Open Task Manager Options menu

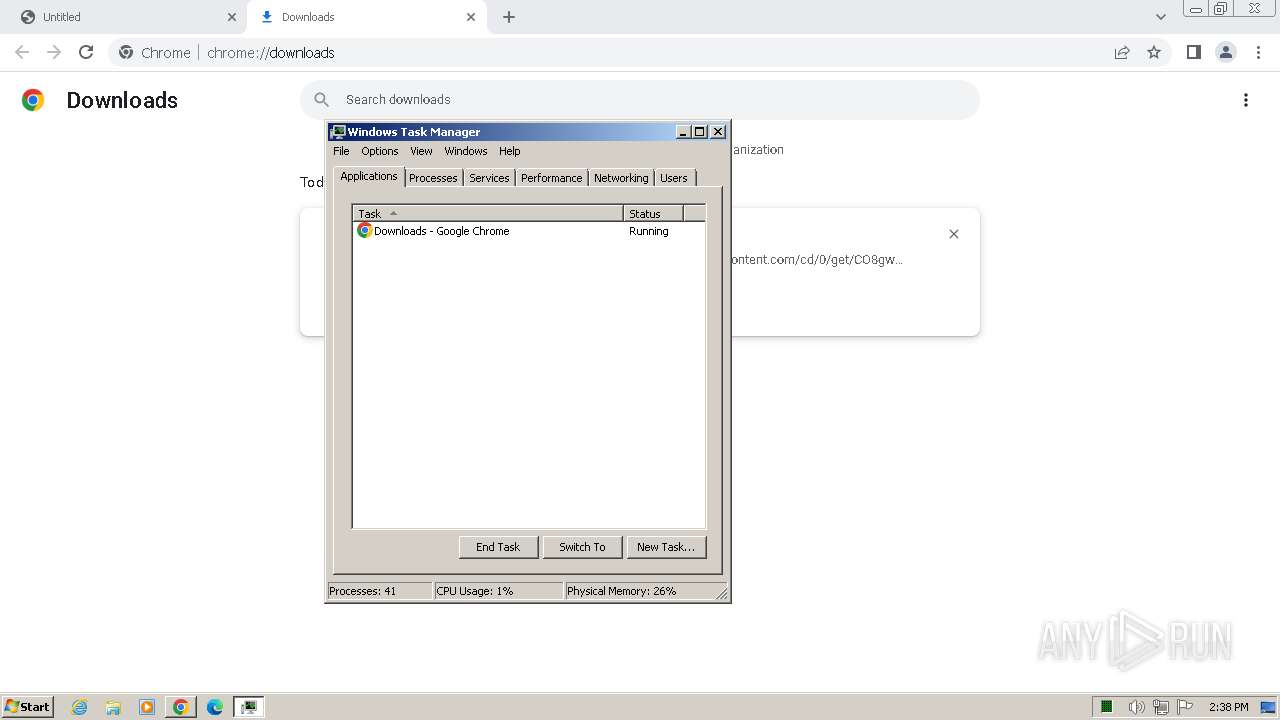(x=380, y=151)
